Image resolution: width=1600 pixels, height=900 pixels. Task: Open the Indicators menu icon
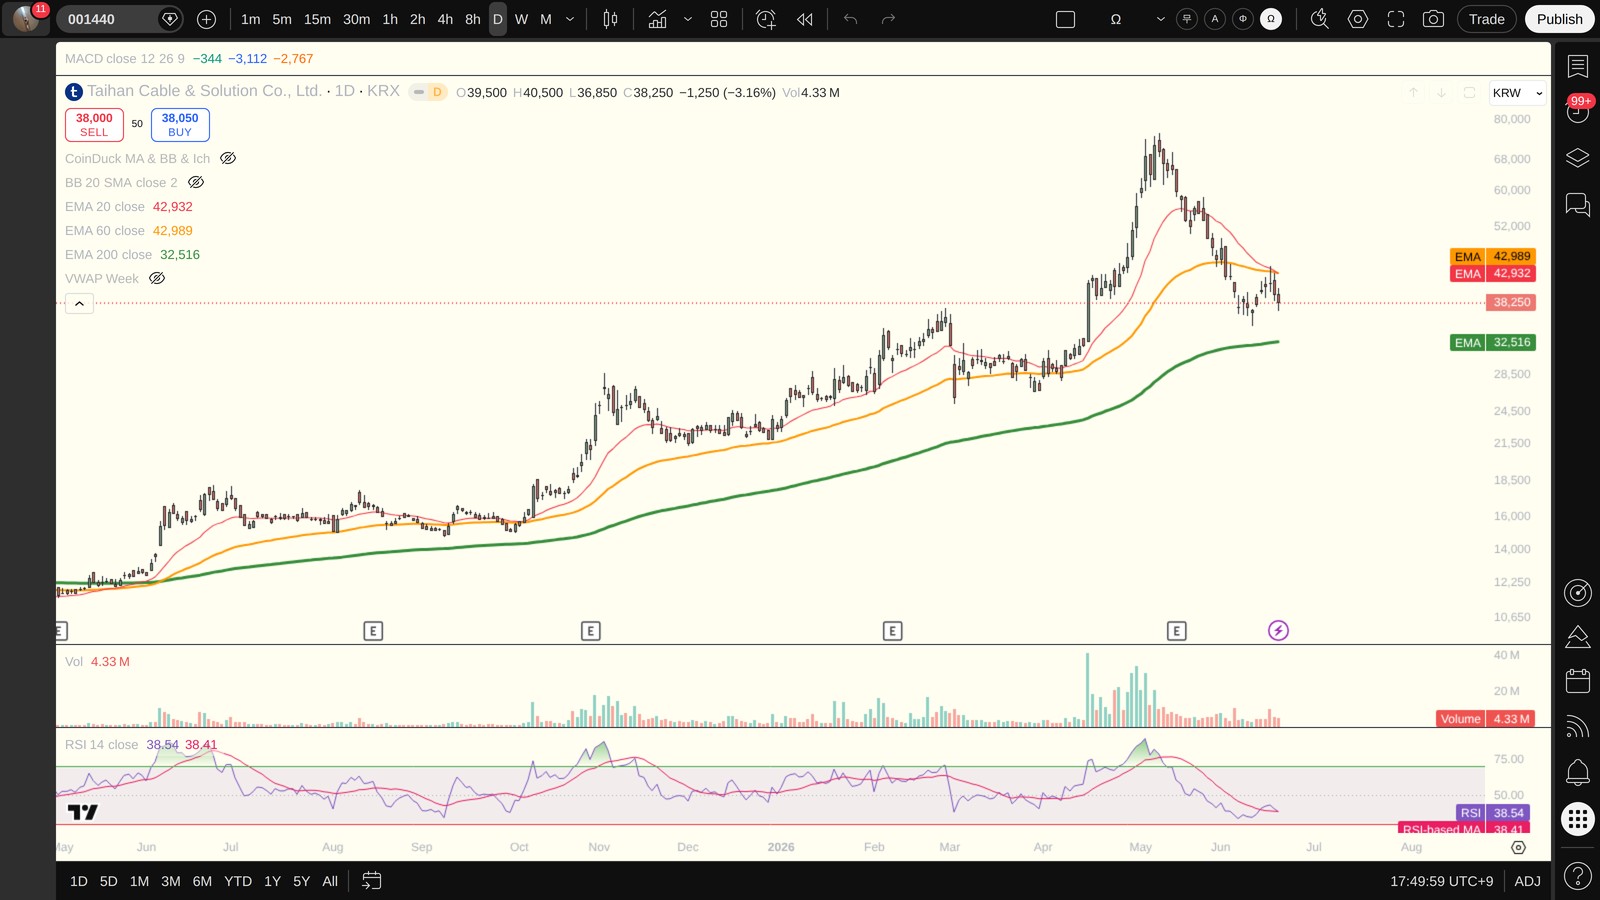coord(657,19)
